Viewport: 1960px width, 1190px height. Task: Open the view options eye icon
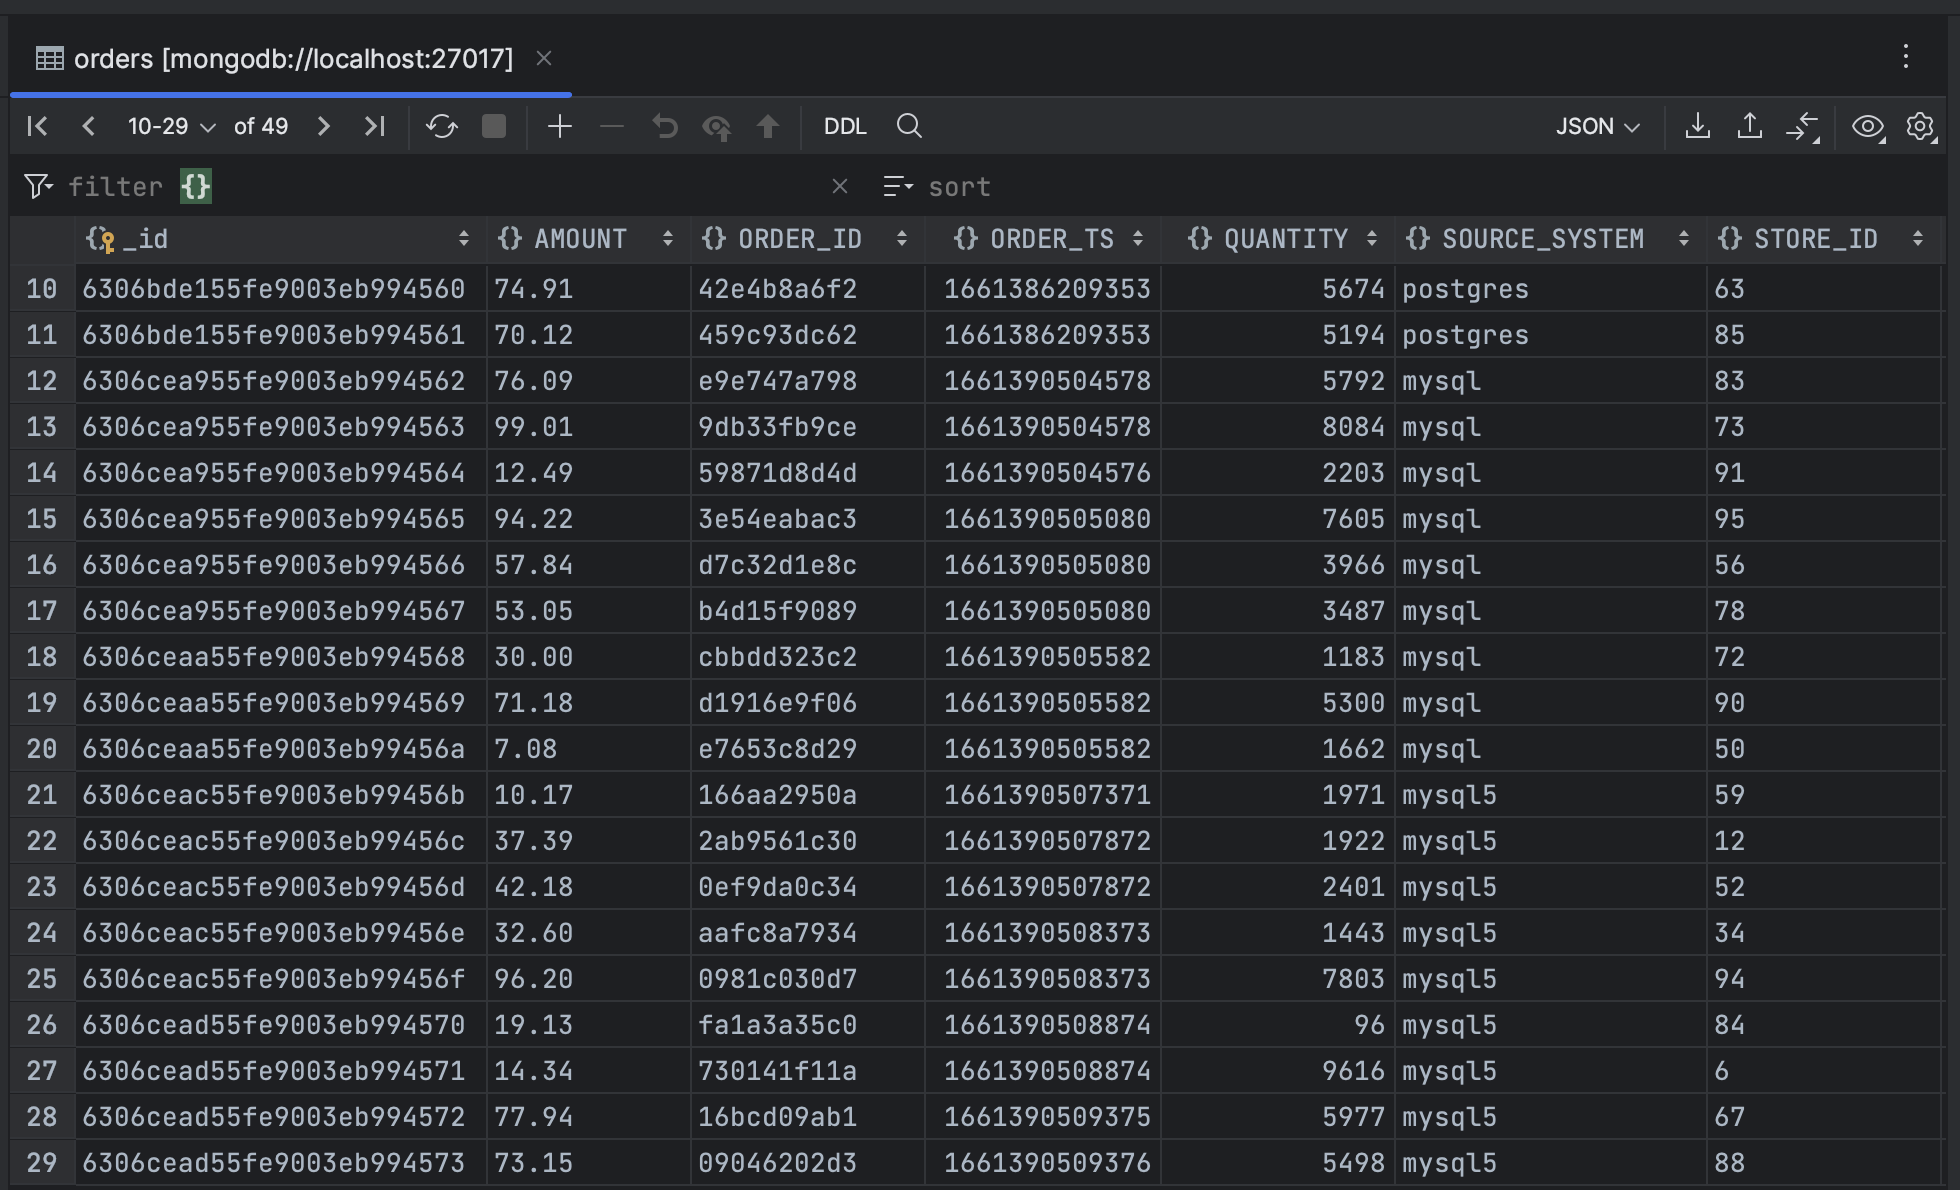tap(1868, 126)
